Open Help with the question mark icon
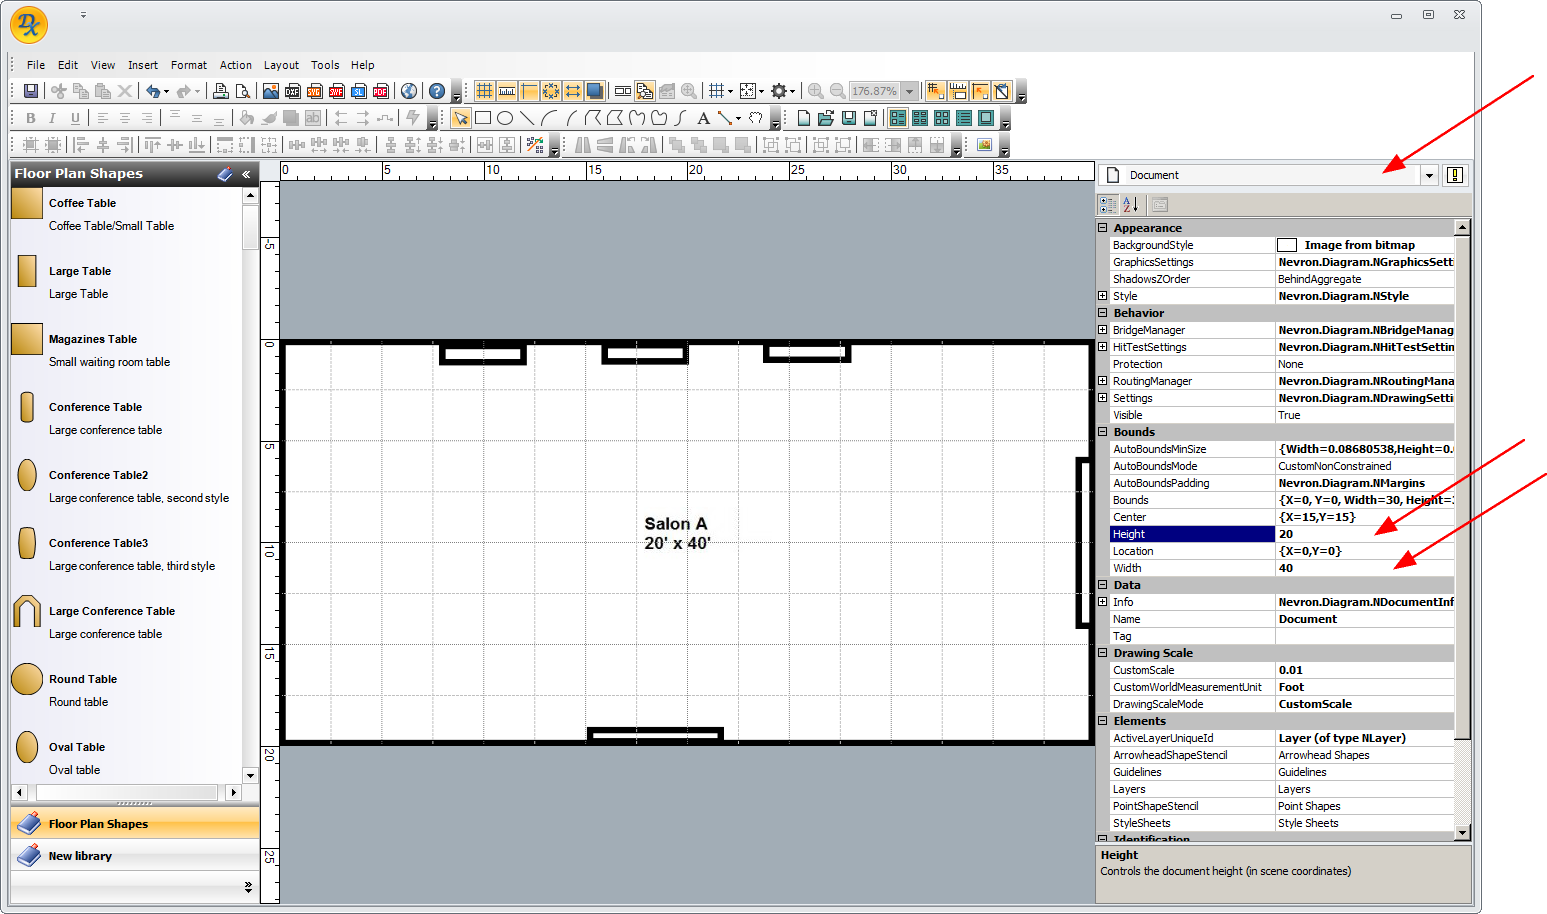The height and width of the screenshot is (914, 1547). tap(437, 91)
